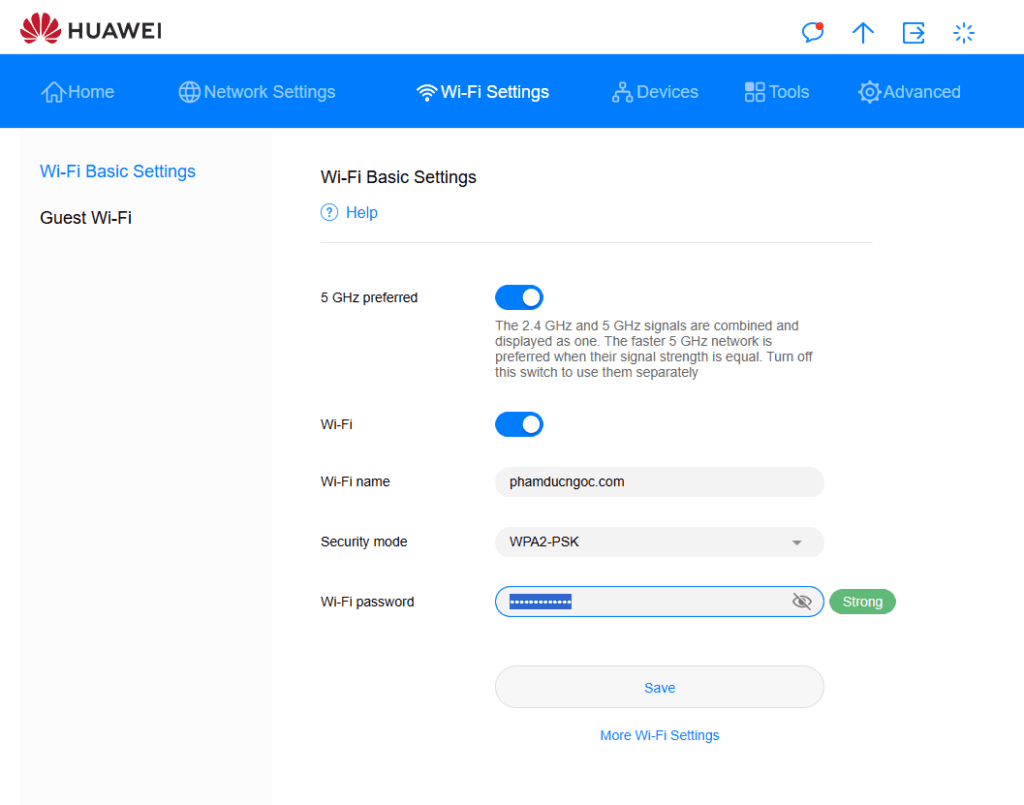Open the Tools tab
The width and height of the screenshot is (1024, 805).
(x=776, y=92)
